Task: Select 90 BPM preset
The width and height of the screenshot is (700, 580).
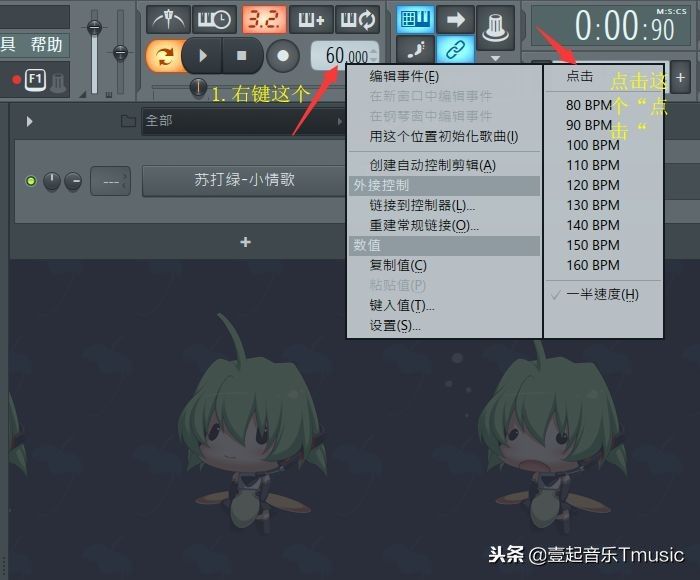Action: pos(604,125)
